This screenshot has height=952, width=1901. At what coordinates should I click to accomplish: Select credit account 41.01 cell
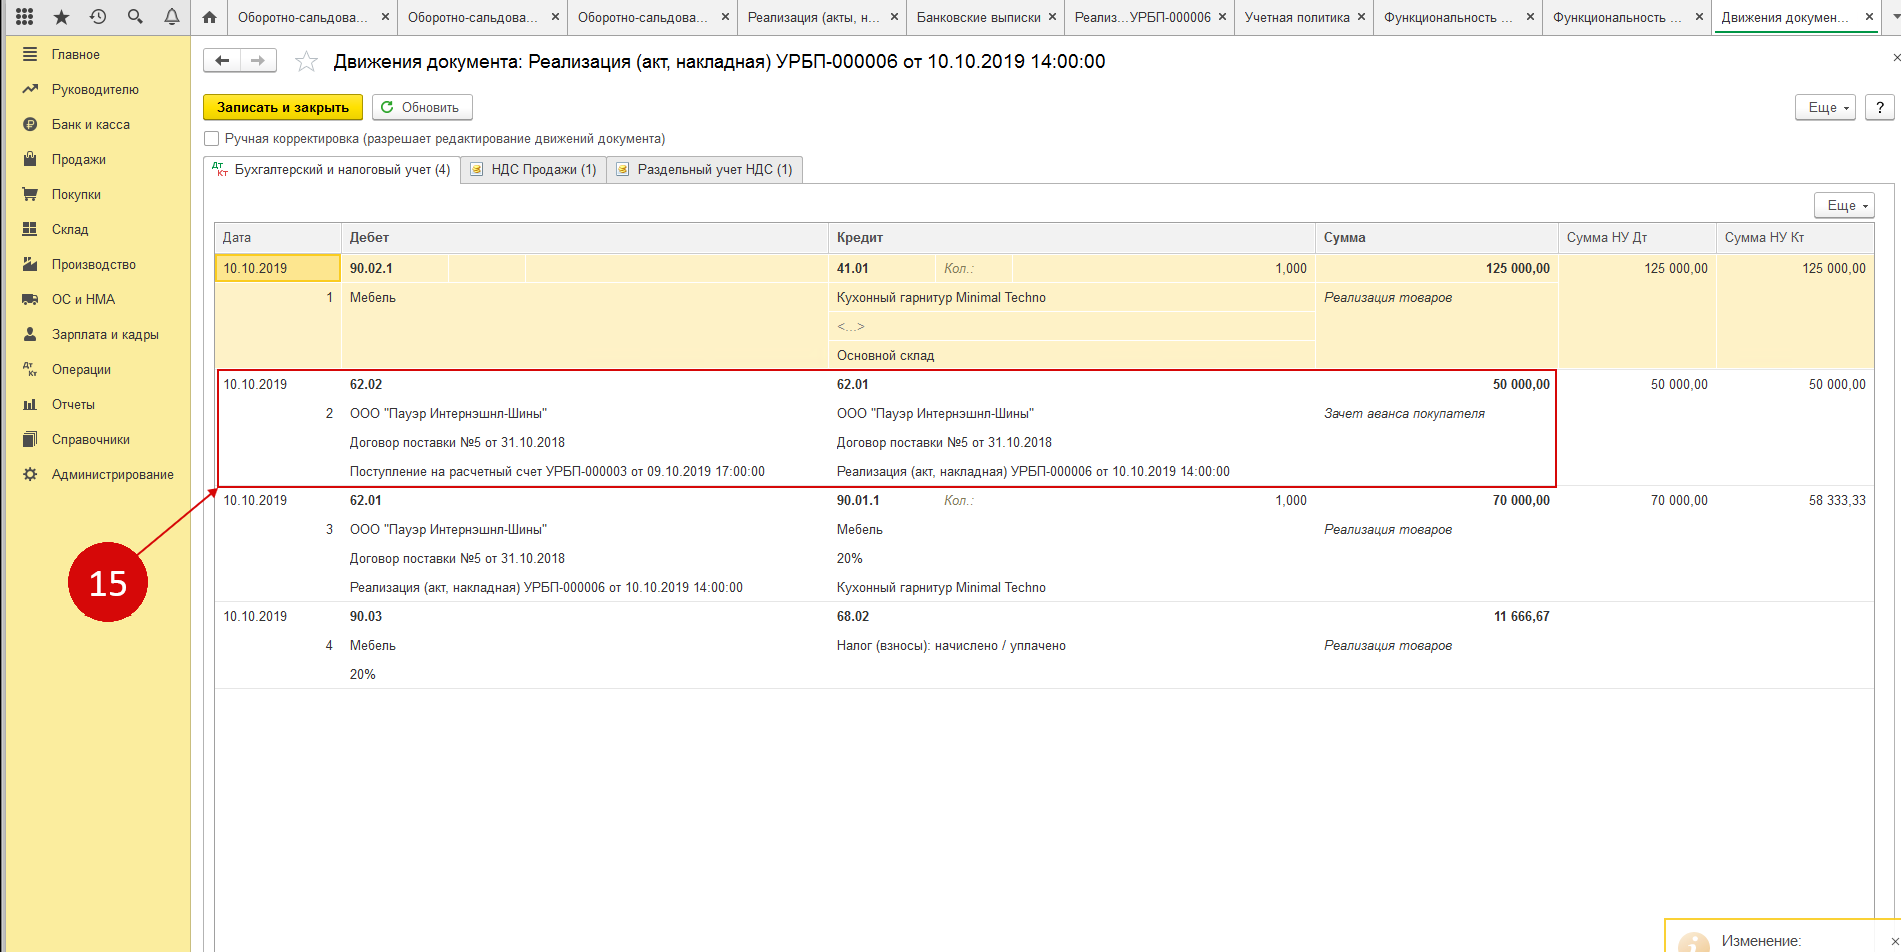pyautogui.click(x=882, y=268)
